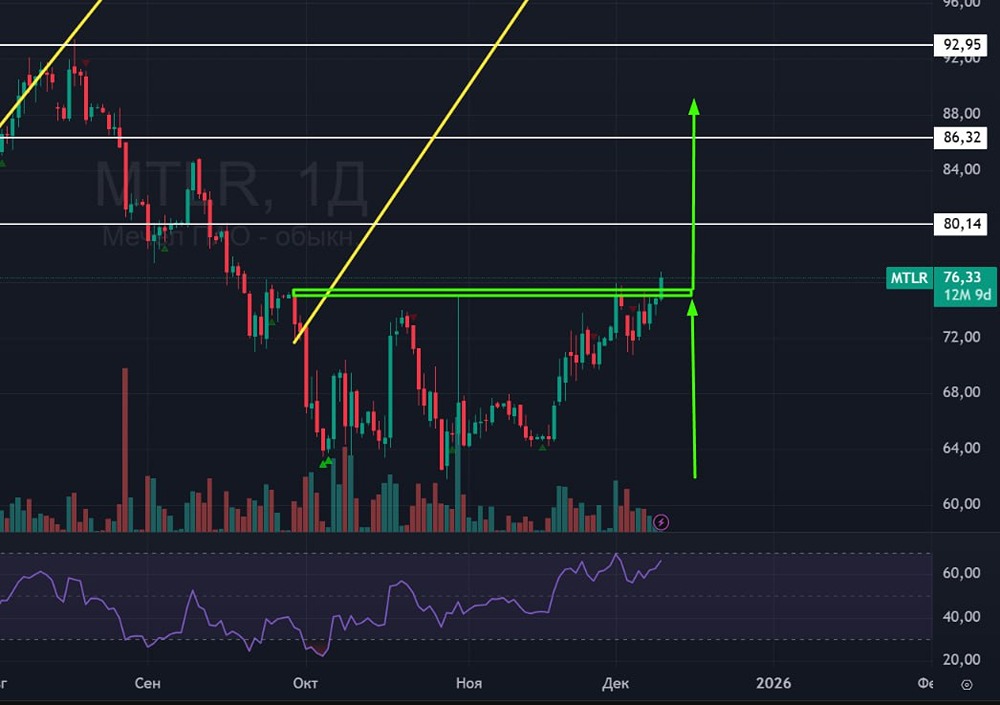Click the Окт label on time axis

305,683
